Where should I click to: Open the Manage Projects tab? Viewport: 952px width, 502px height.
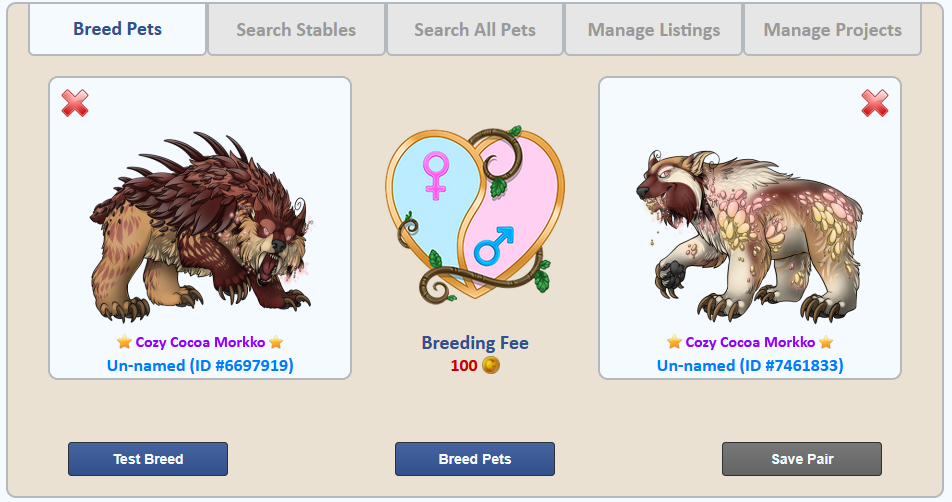click(832, 30)
